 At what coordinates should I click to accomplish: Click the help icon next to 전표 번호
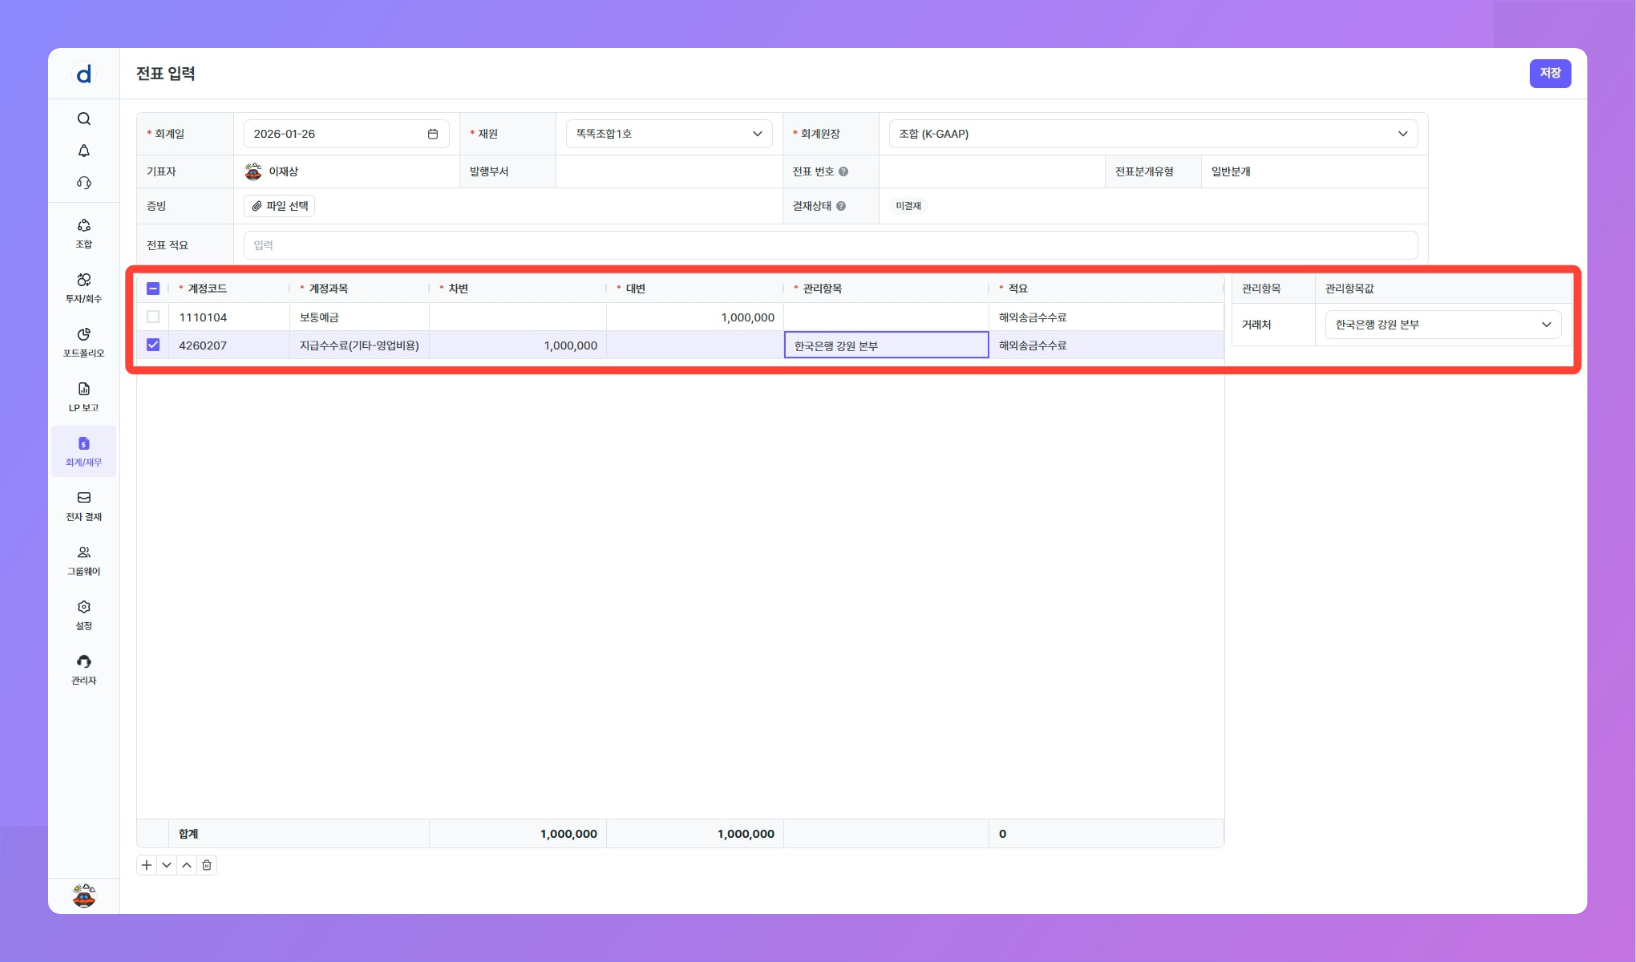click(843, 172)
